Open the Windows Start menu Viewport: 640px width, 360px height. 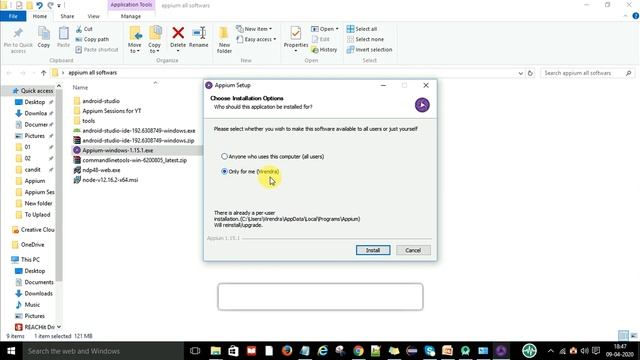click(11, 351)
